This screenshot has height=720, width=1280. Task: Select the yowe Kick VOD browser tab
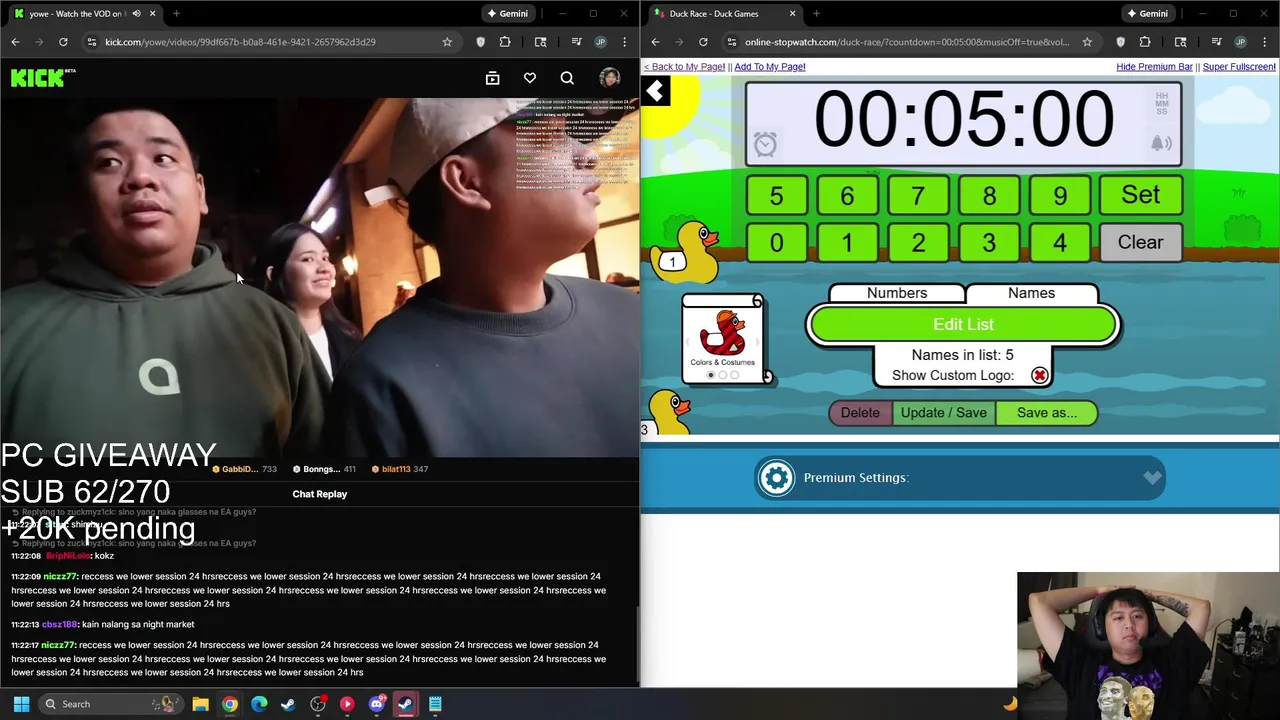[82, 14]
